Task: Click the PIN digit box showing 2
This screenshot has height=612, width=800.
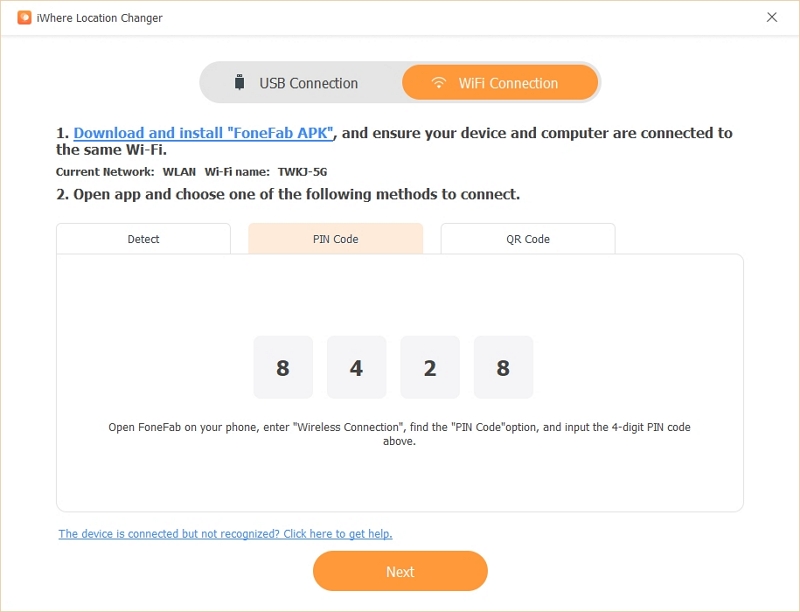Action: point(430,367)
